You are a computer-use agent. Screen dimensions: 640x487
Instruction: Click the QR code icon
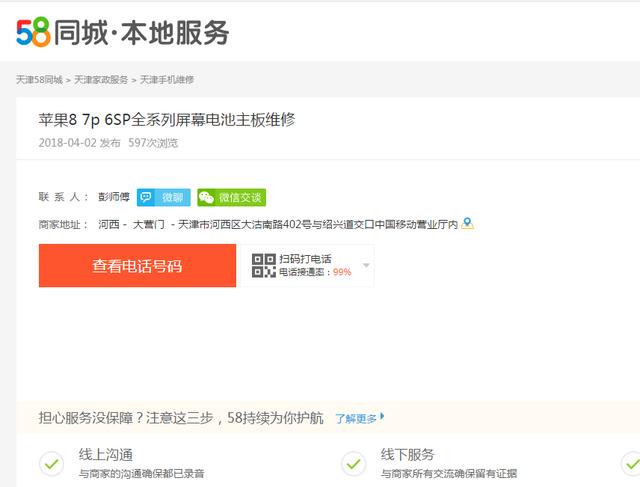coord(264,265)
